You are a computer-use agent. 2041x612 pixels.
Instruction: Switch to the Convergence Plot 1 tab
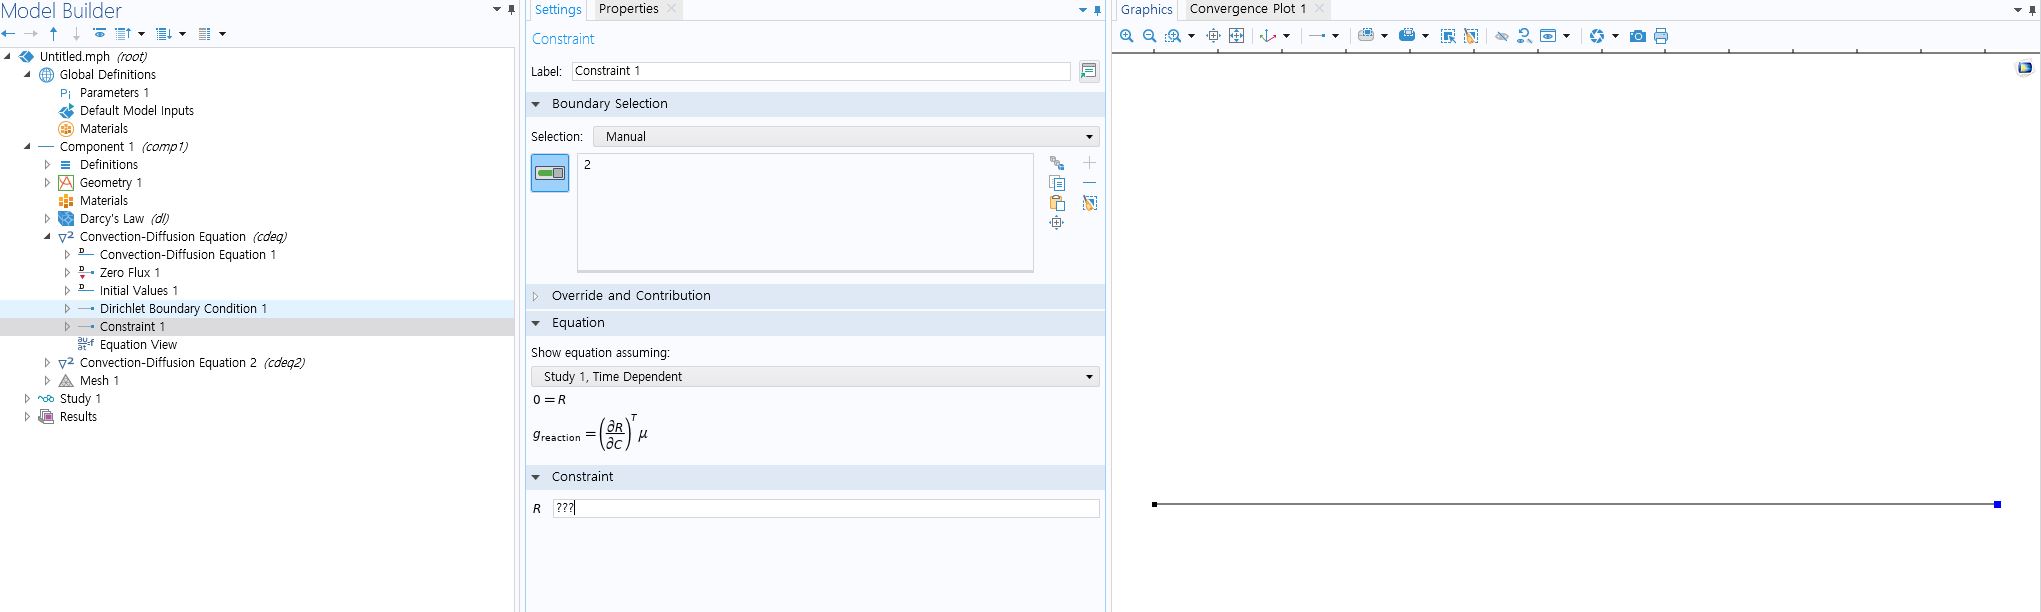1247,9
